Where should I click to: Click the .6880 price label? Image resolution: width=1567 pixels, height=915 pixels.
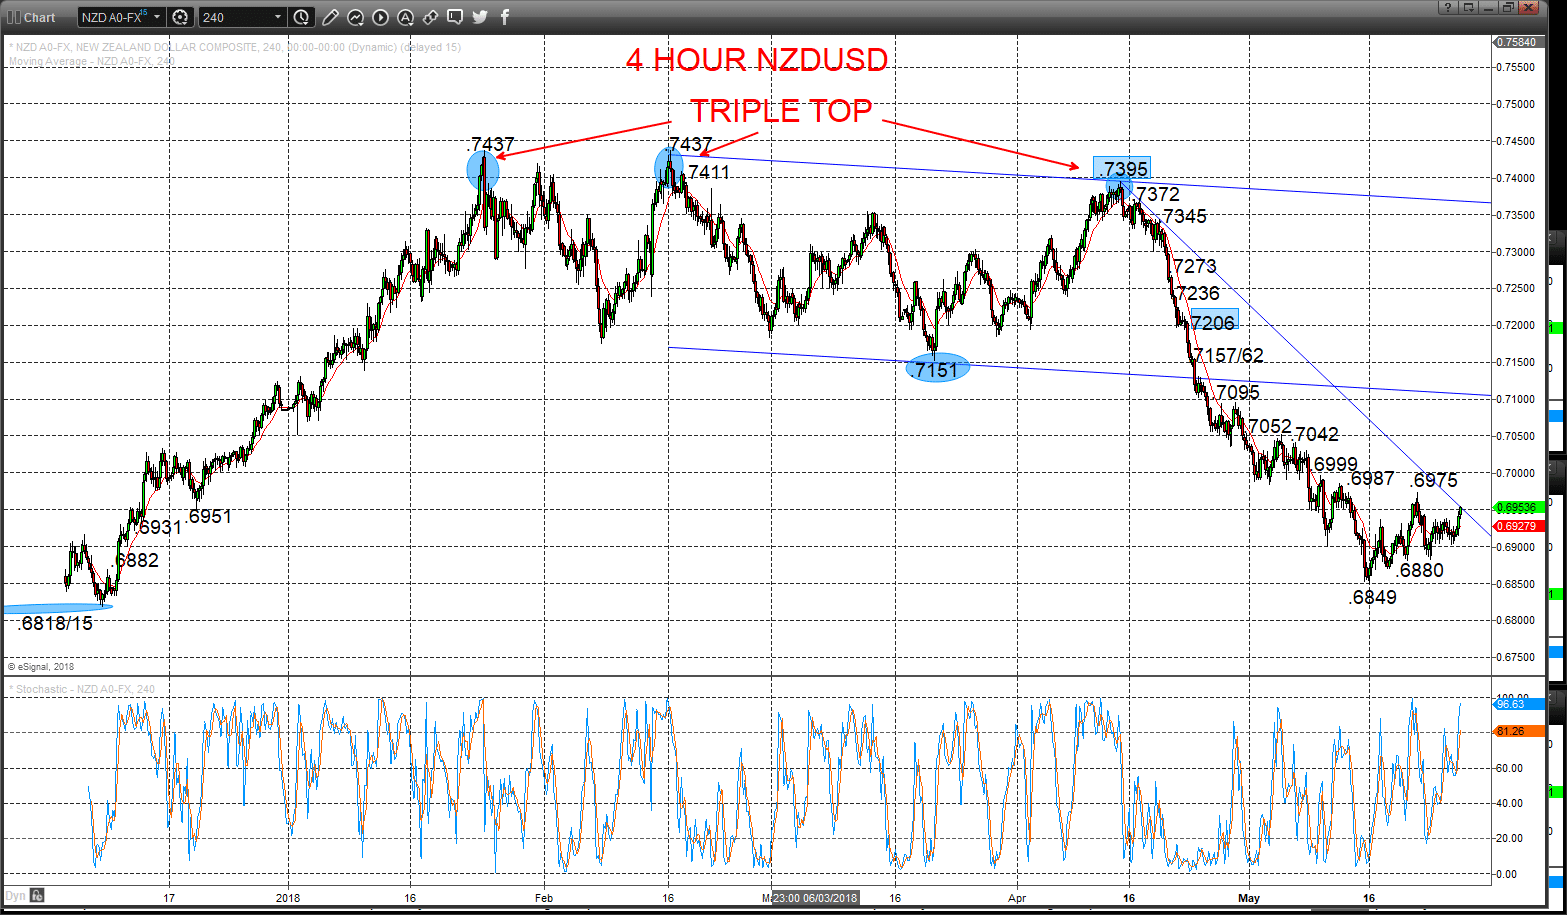tap(1420, 571)
